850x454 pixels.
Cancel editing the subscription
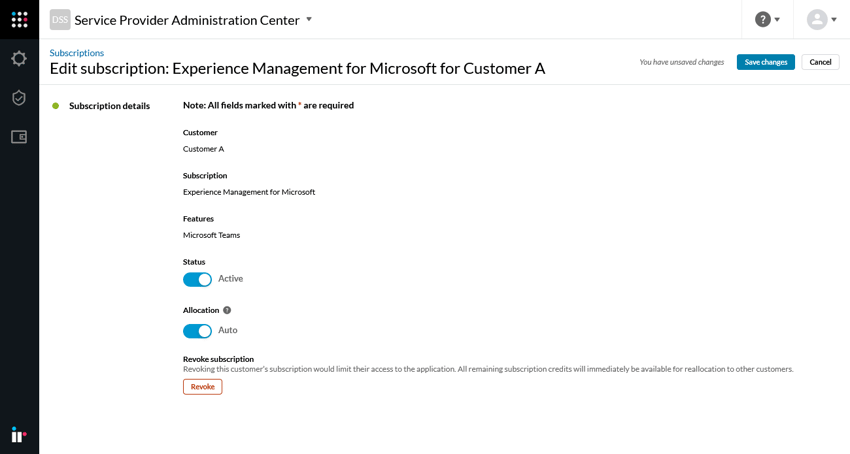[820, 62]
